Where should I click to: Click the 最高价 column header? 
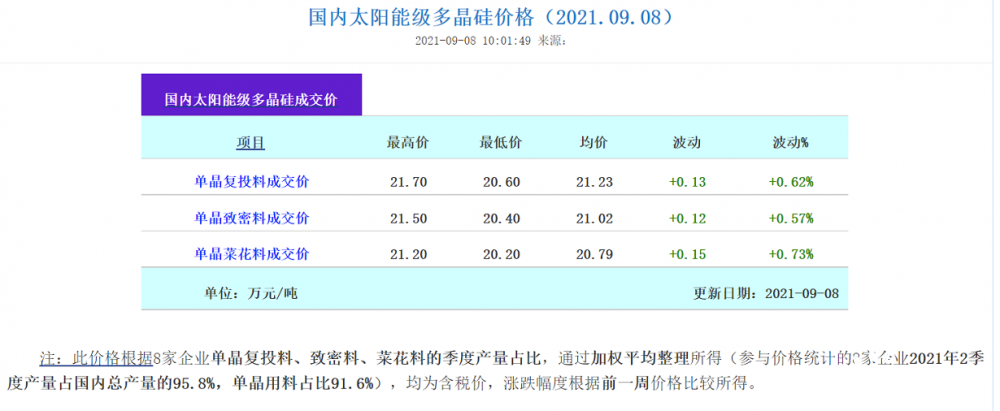(408, 143)
